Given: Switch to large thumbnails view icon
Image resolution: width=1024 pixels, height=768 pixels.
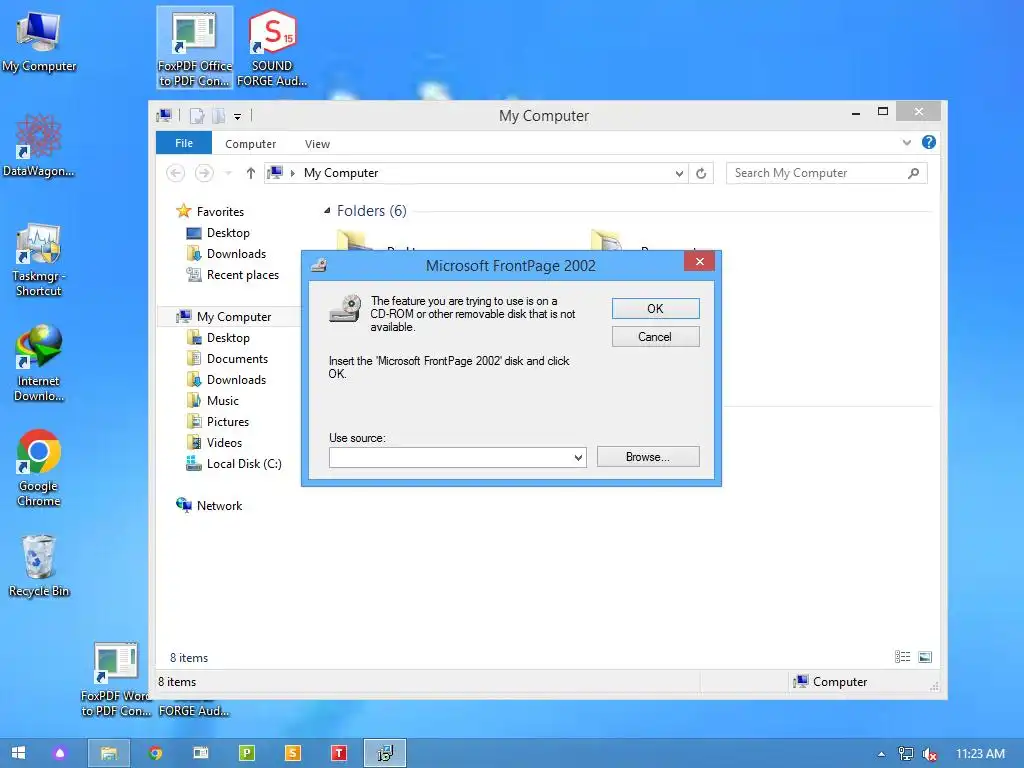Looking at the screenshot, I should click(x=925, y=657).
